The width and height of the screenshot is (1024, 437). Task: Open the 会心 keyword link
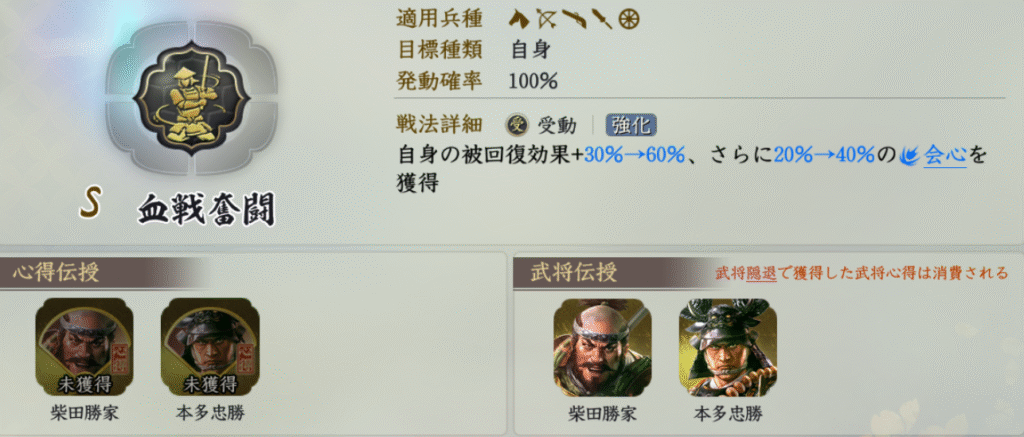point(944,157)
